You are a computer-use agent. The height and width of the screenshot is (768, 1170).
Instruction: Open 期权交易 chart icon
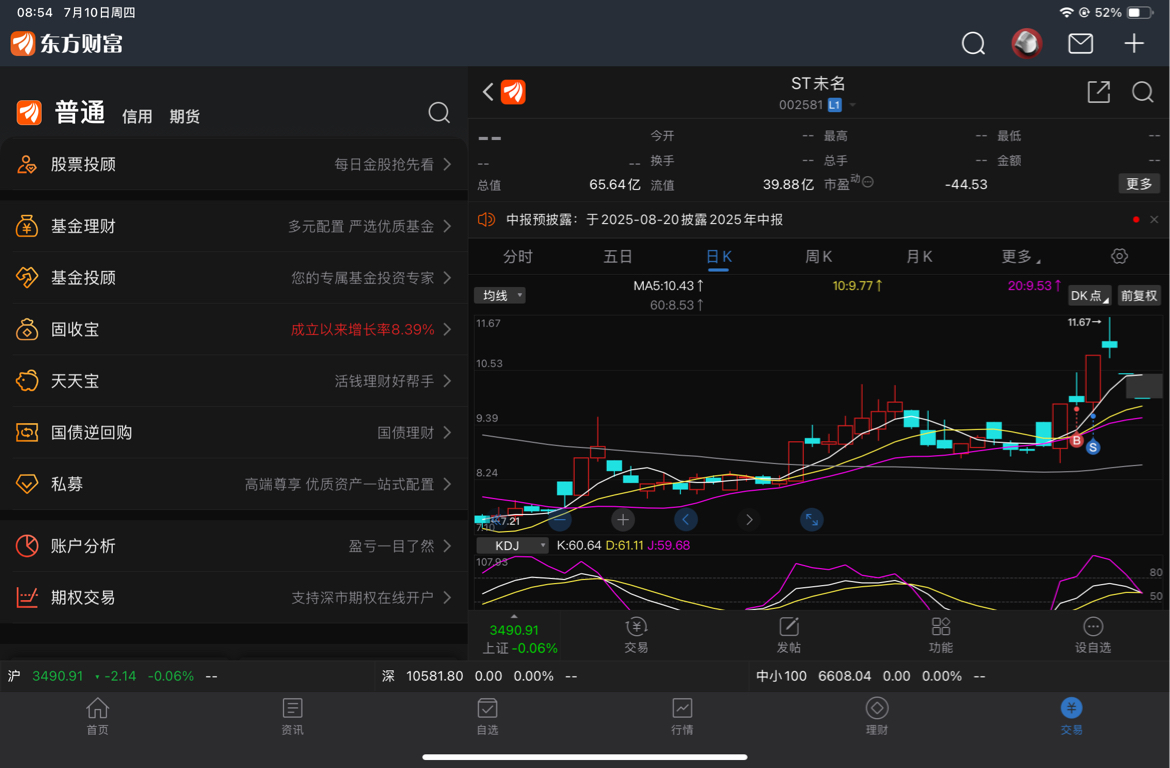click(27, 597)
